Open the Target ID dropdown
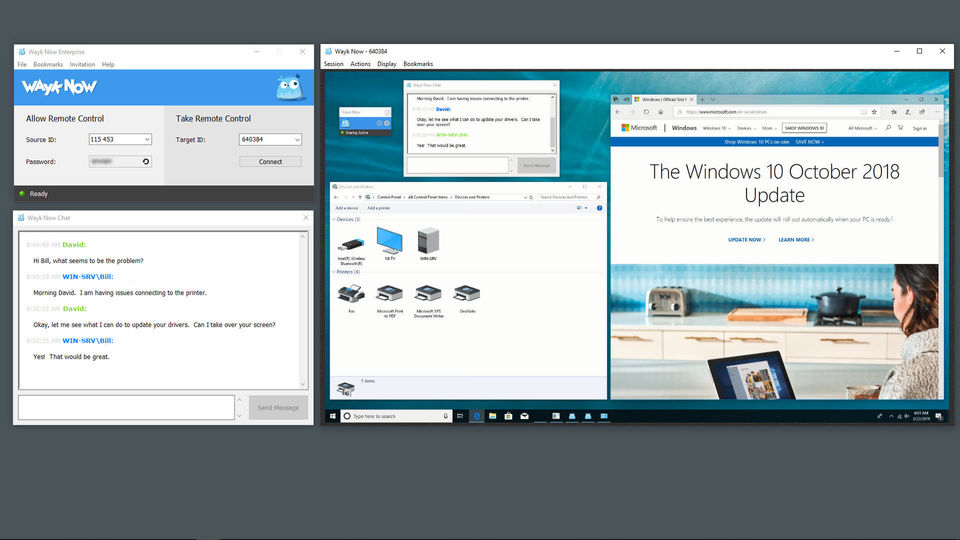Screen dimensions: 960x540 pos(297,140)
